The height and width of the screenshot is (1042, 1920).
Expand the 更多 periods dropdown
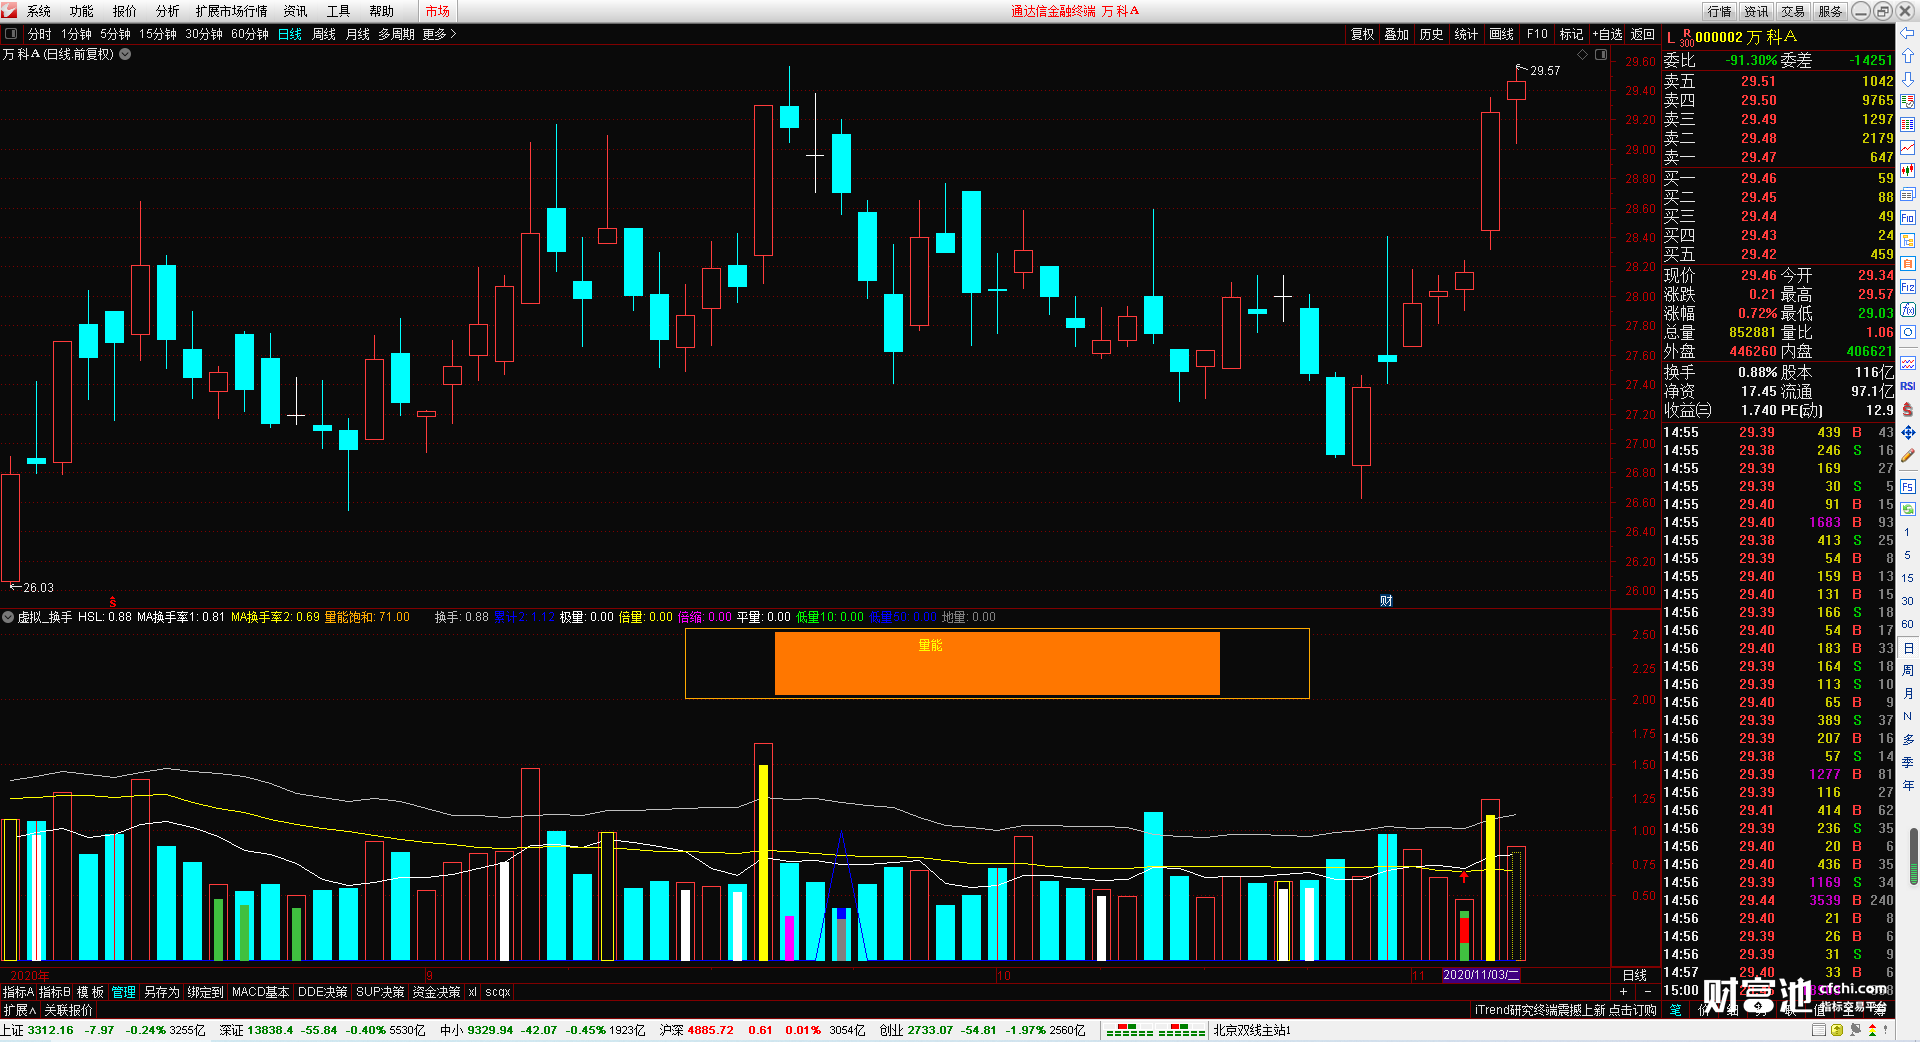(439, 34)
